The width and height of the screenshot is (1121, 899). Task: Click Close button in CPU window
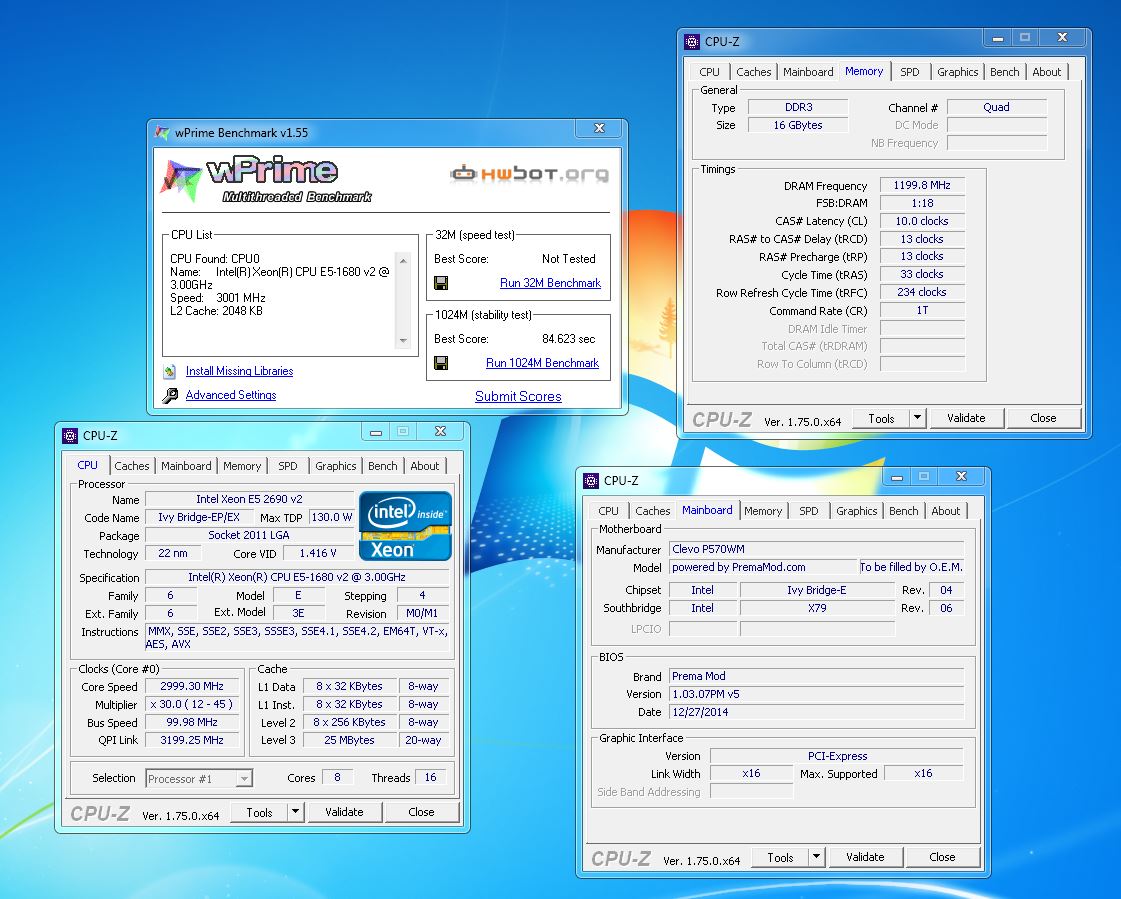click(x=421, y=812)
